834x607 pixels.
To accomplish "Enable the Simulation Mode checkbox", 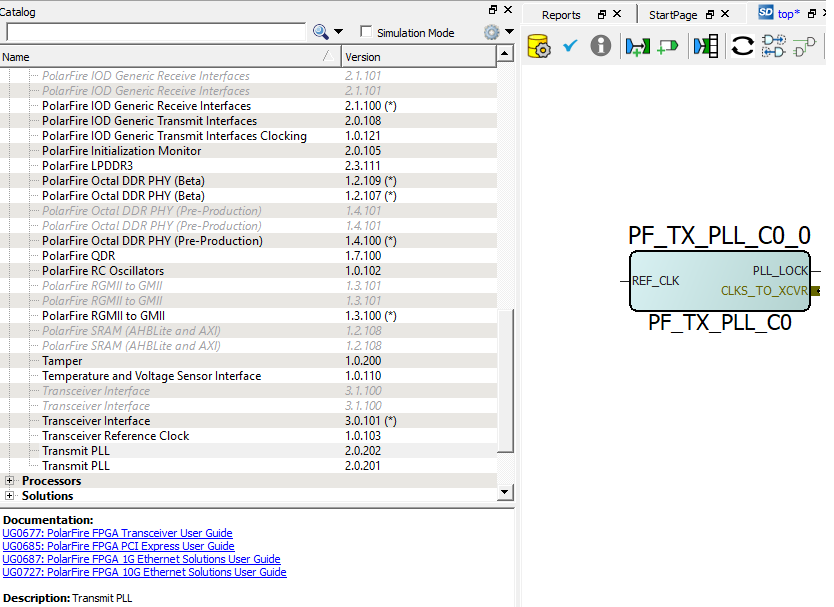I will [366, 33].
